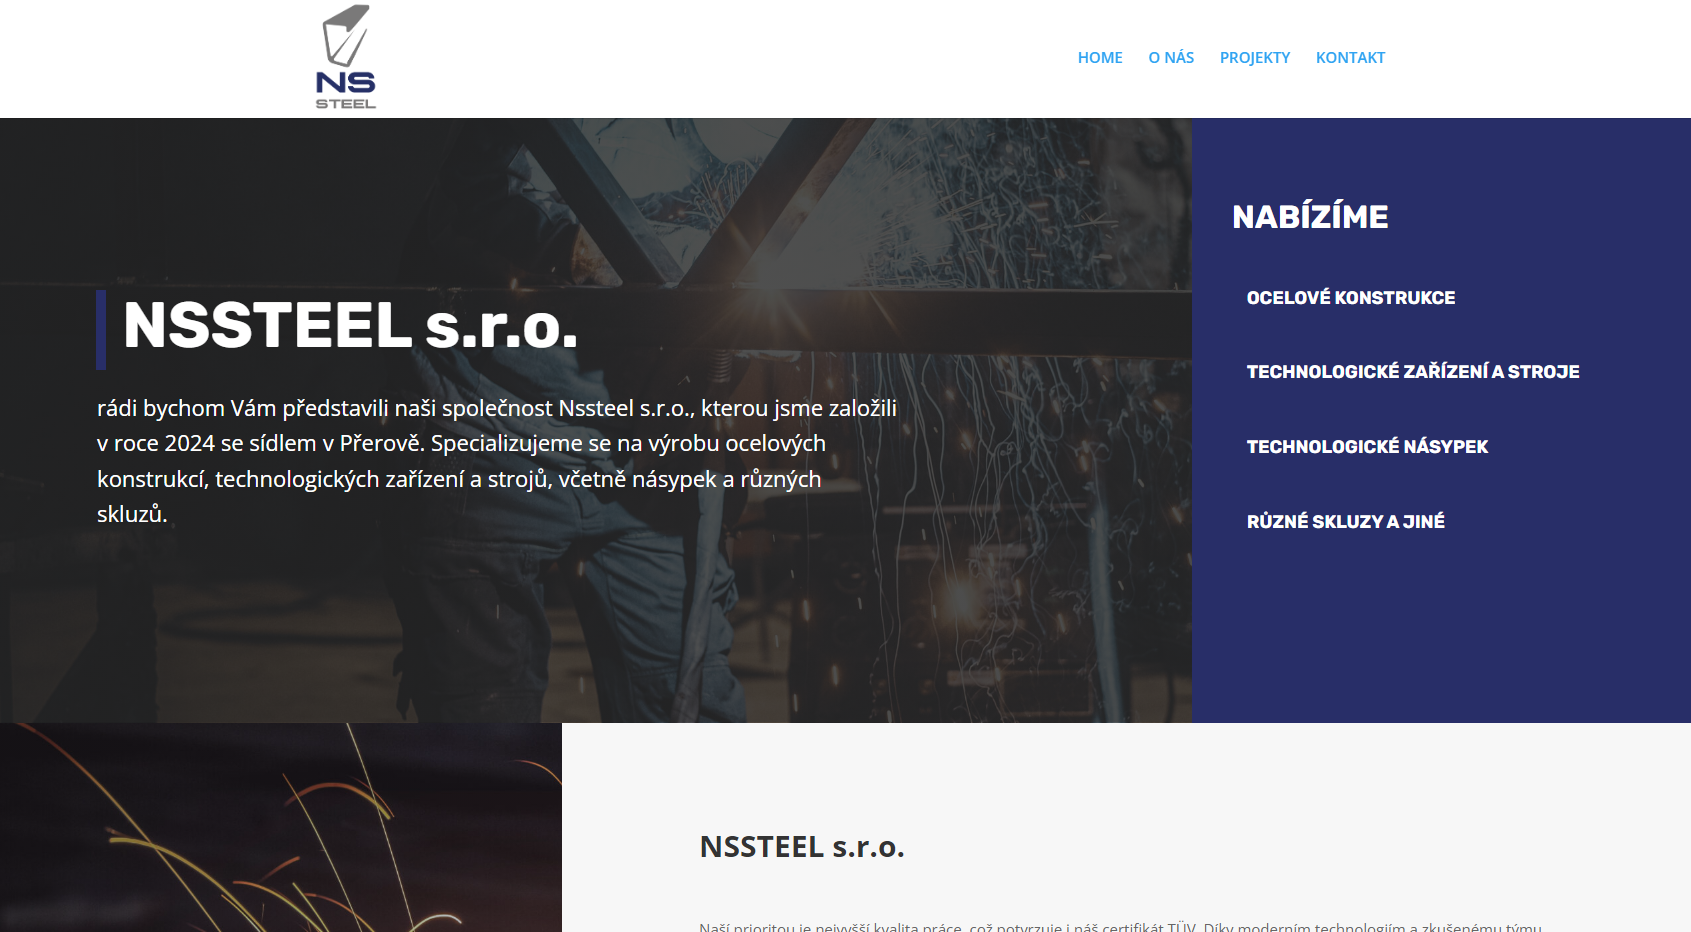Click the STEEL text under the logo
The width and height of the screenshot is (1691, 932).
(x=346, y=104)
